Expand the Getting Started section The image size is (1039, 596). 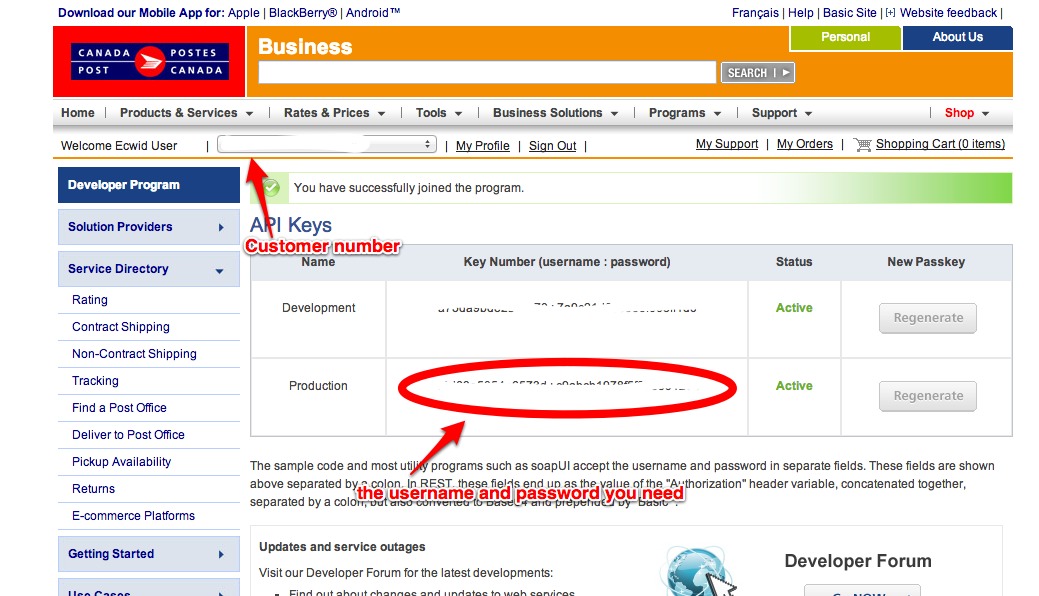tap(149, 554)
